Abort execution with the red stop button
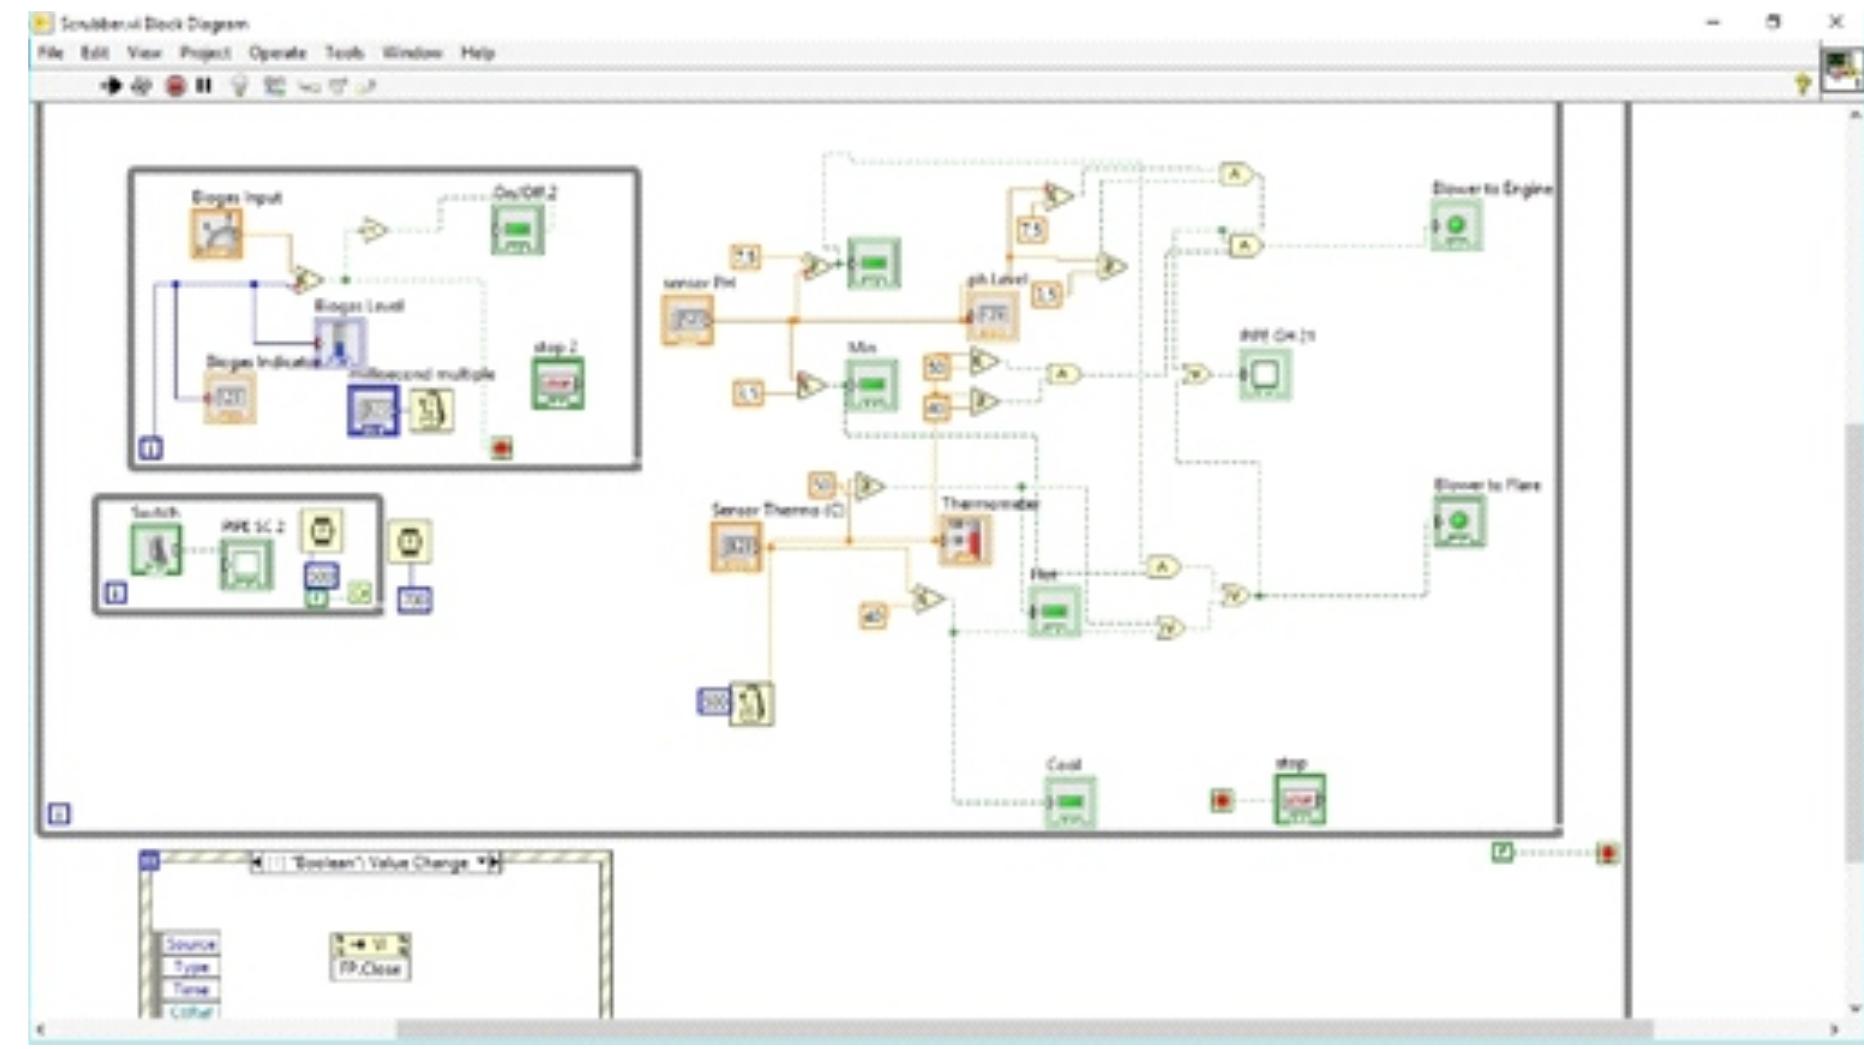The width and height of the screenshot is (1864, 1049). [176, 86]
